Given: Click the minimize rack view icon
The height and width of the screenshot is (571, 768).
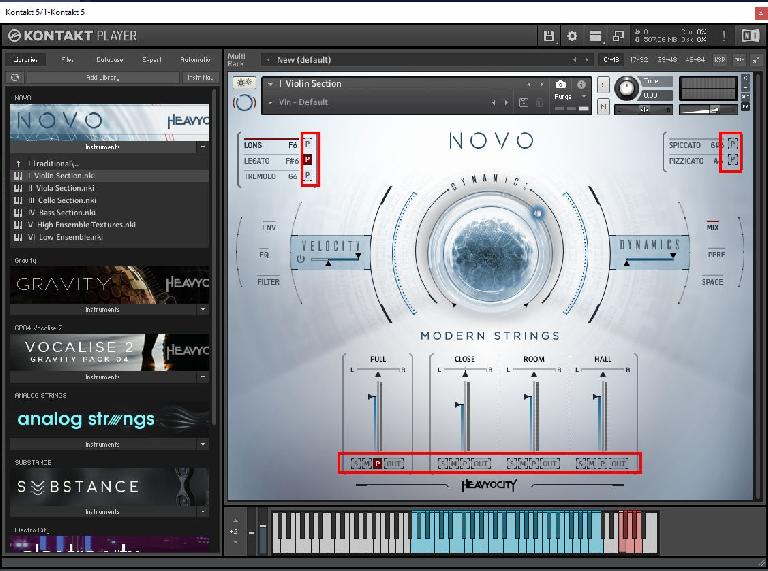Looking at the screenshot, I should click(619, 36).
